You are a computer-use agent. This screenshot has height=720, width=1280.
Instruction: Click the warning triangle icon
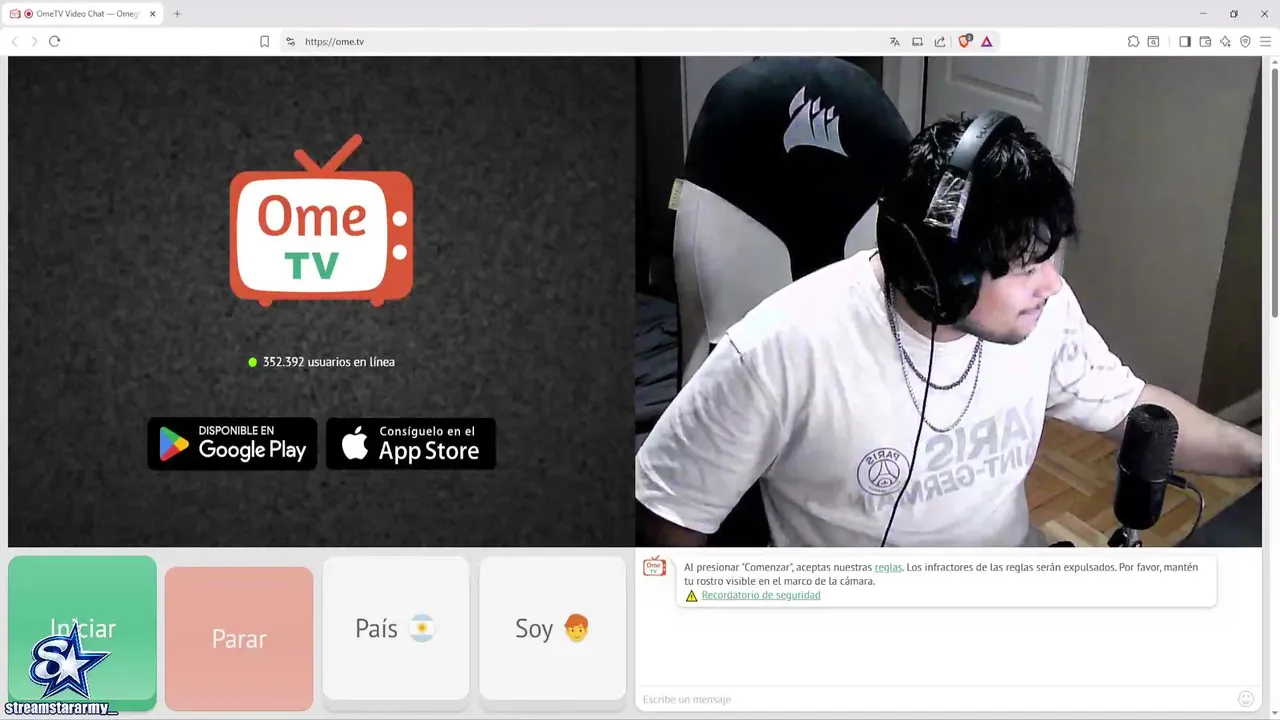(691, 595)
